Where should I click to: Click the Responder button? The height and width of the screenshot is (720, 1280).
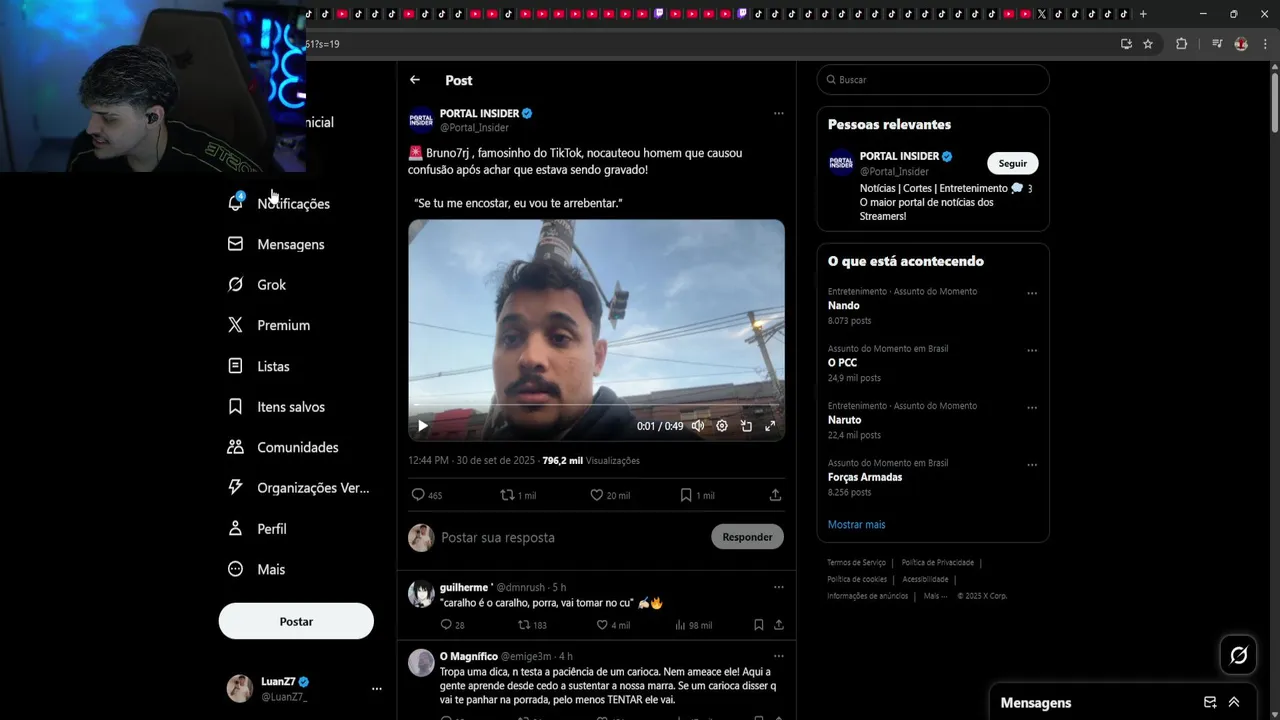pyautogui.click(x=747, y=537)
